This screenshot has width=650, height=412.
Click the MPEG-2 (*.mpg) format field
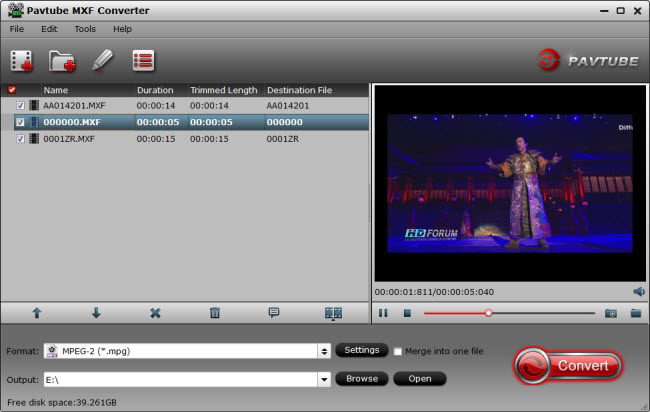181,351
